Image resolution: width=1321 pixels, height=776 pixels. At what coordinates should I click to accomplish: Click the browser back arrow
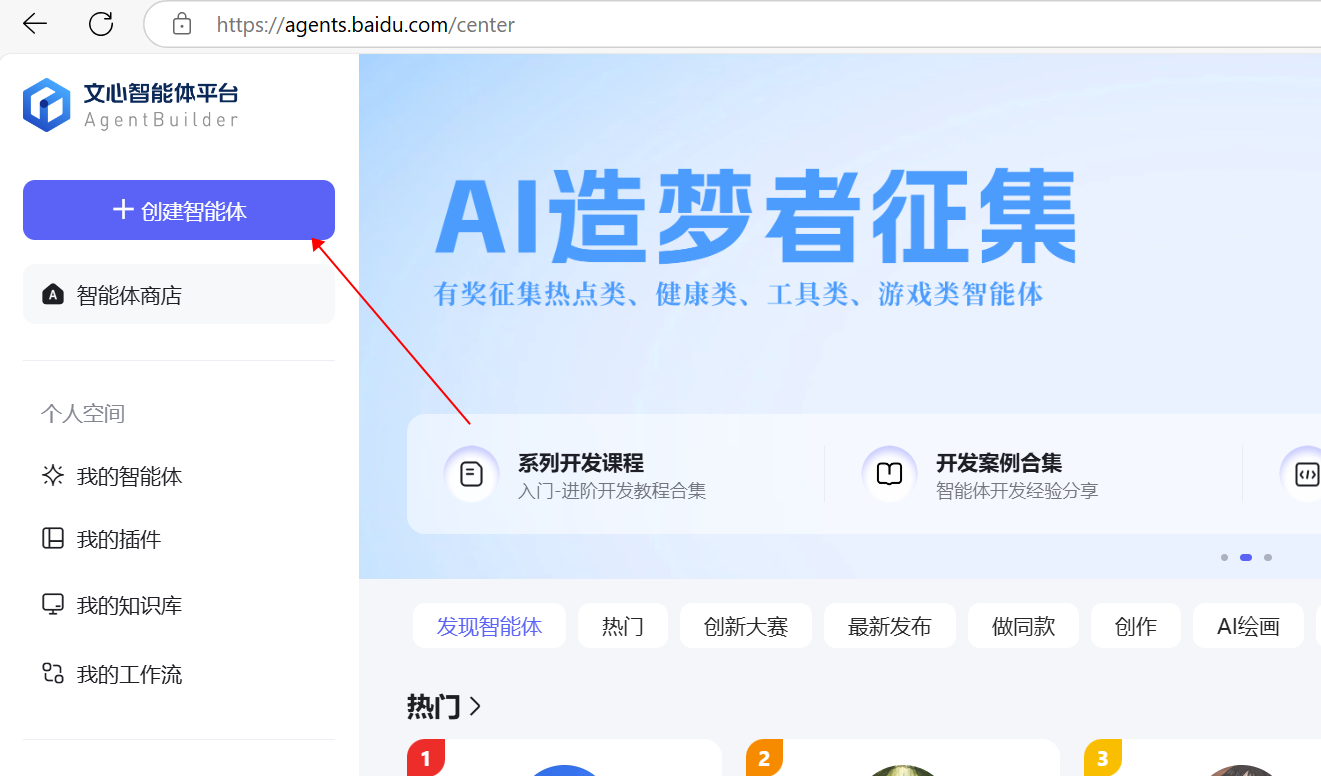(x=35, y=24)
